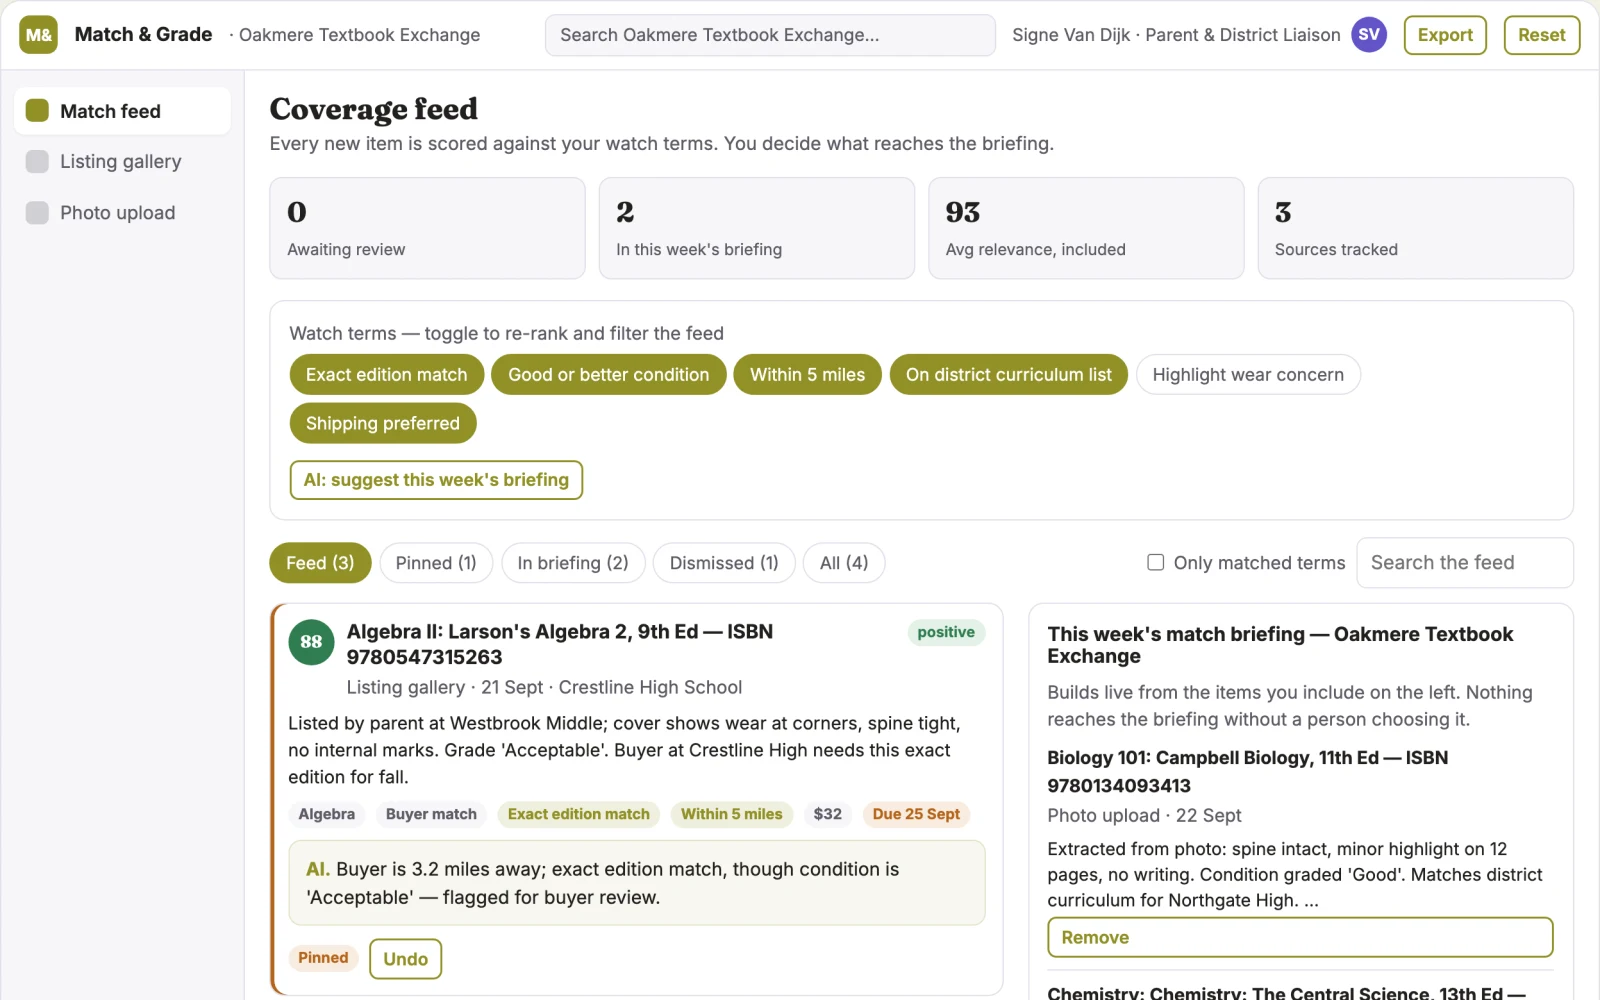The width and height of the screenshot is (1600, 1000).
Task: Toggle the Exact edition match watch term
Action: [x=387, y=374]
